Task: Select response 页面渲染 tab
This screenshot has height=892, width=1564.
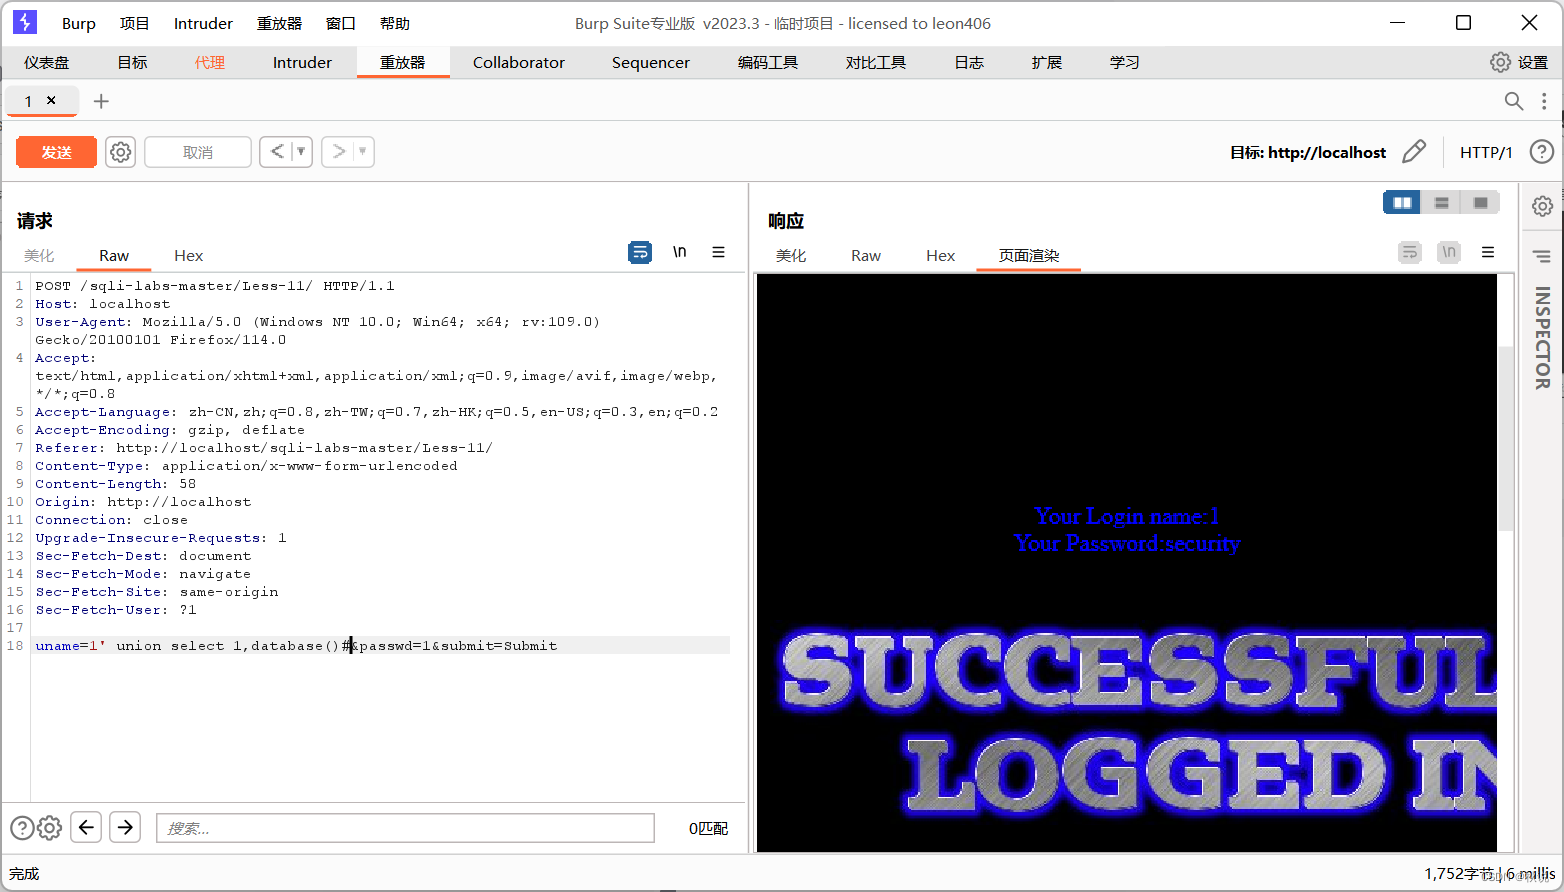Action: 1029,255
